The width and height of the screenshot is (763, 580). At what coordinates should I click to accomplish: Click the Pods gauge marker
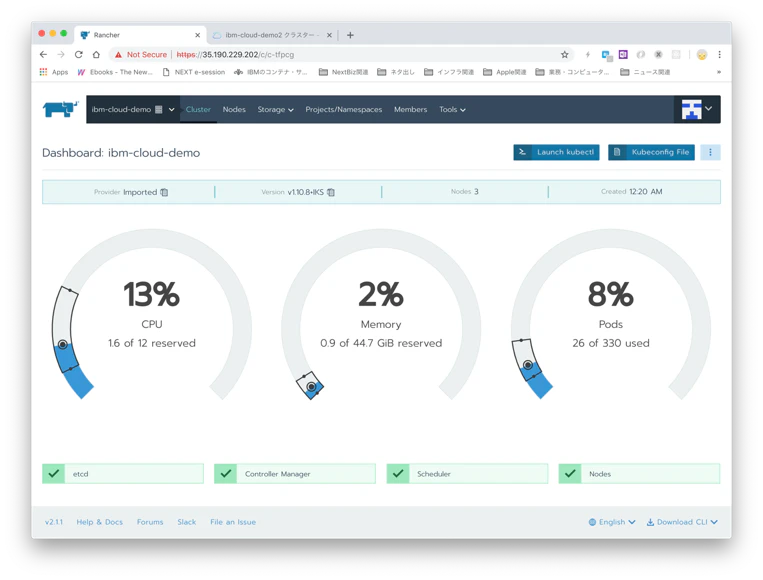pyautogui.click(x=528, y=365)
